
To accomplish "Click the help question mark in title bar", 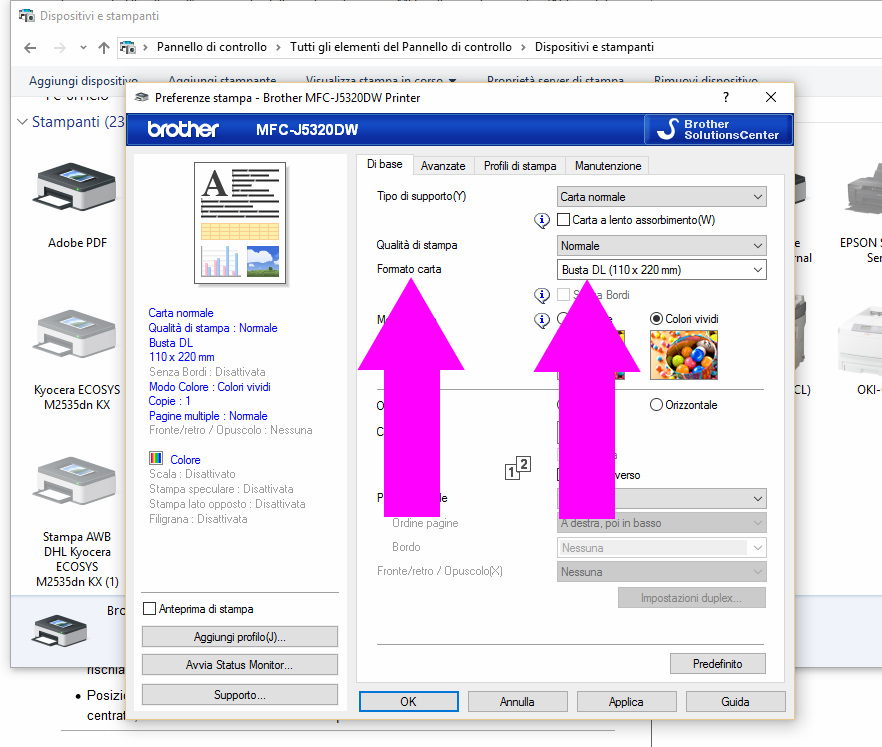I will [726, 97].
